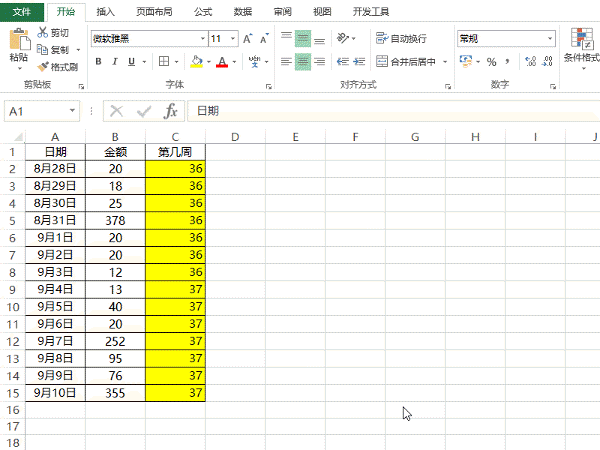Select all cells via corner triangle

tap(18, 137)
